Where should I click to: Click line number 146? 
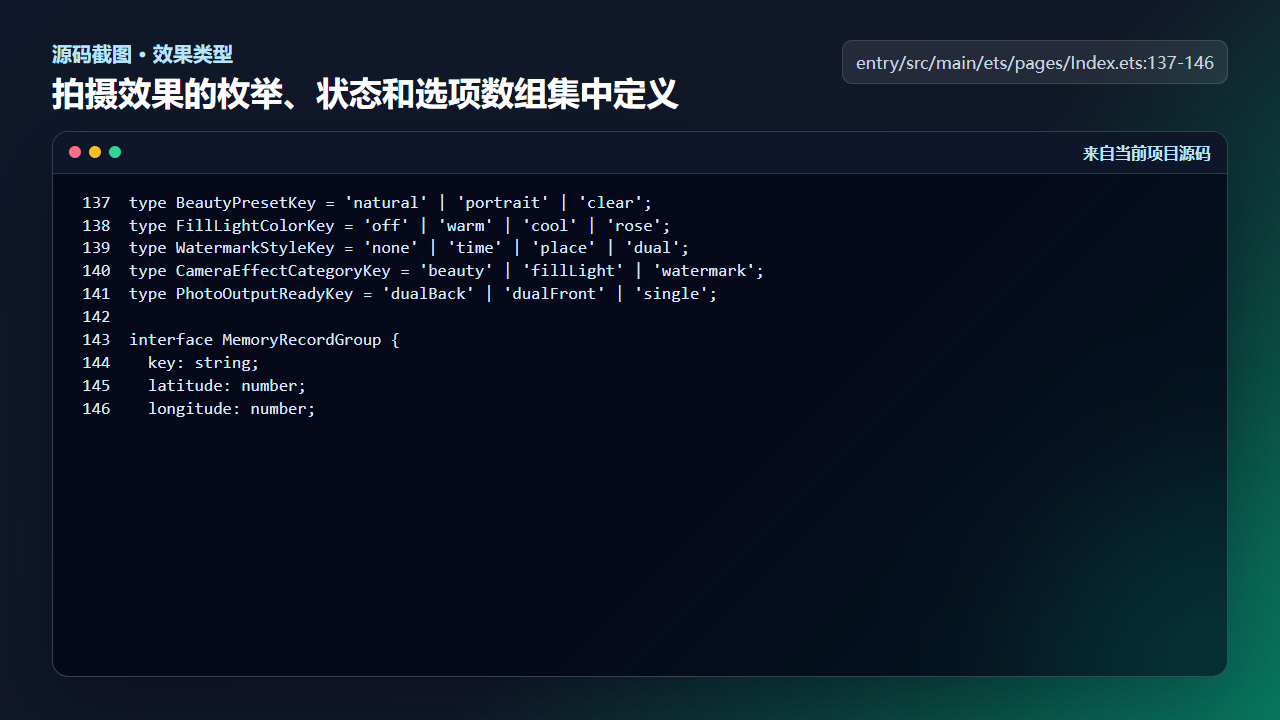click(96, 409)
